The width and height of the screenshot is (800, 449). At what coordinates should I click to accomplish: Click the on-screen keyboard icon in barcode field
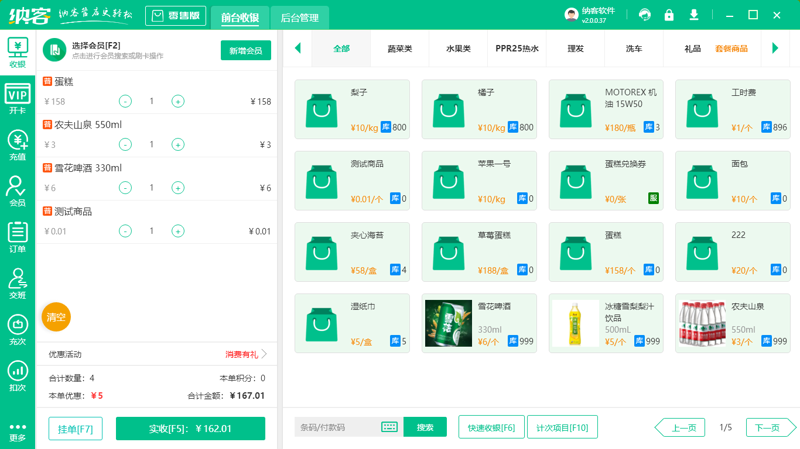coord(389,427)
